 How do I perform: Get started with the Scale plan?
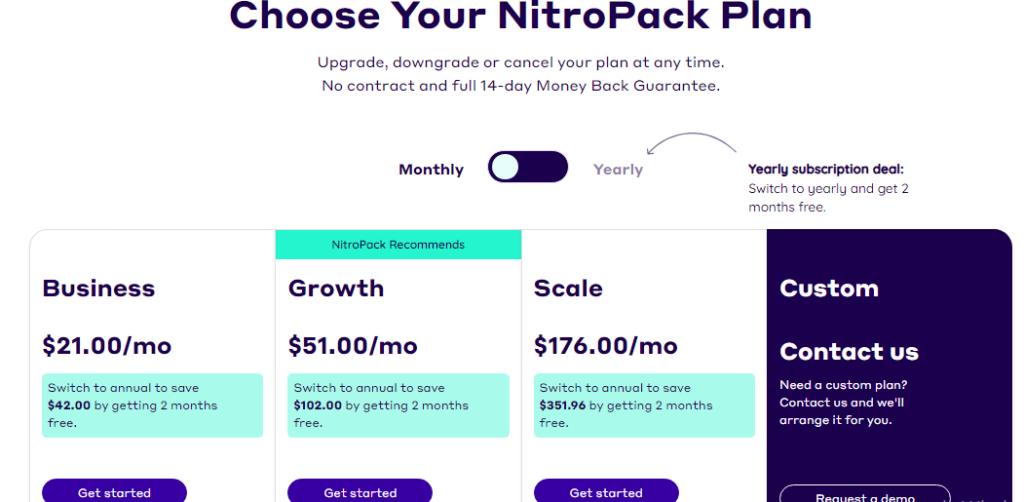click(606, 491)
